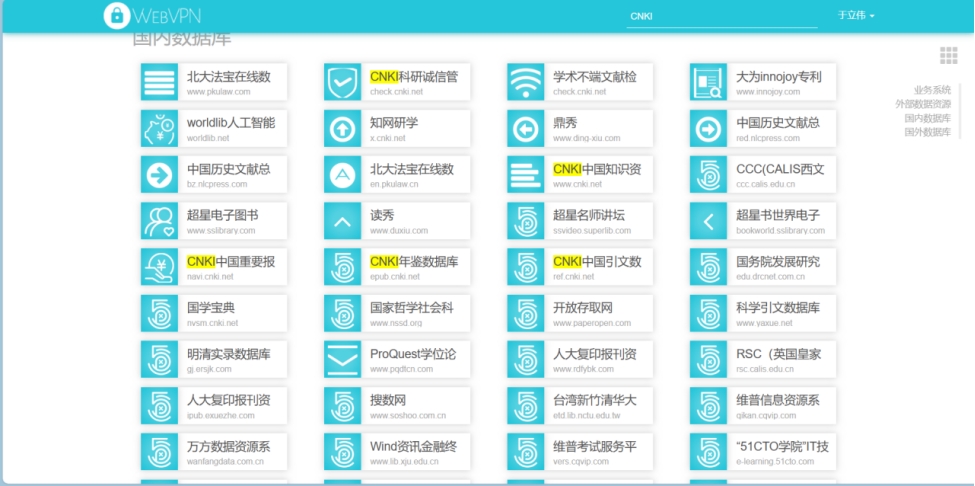Click the wanfangdata.com.cn URL text
Viewport: 975px width, 486px height.
[225, 462]
